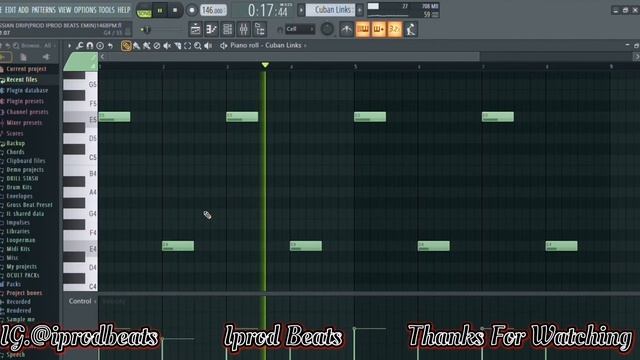Click the E5 piano key

tap(80, 118)
